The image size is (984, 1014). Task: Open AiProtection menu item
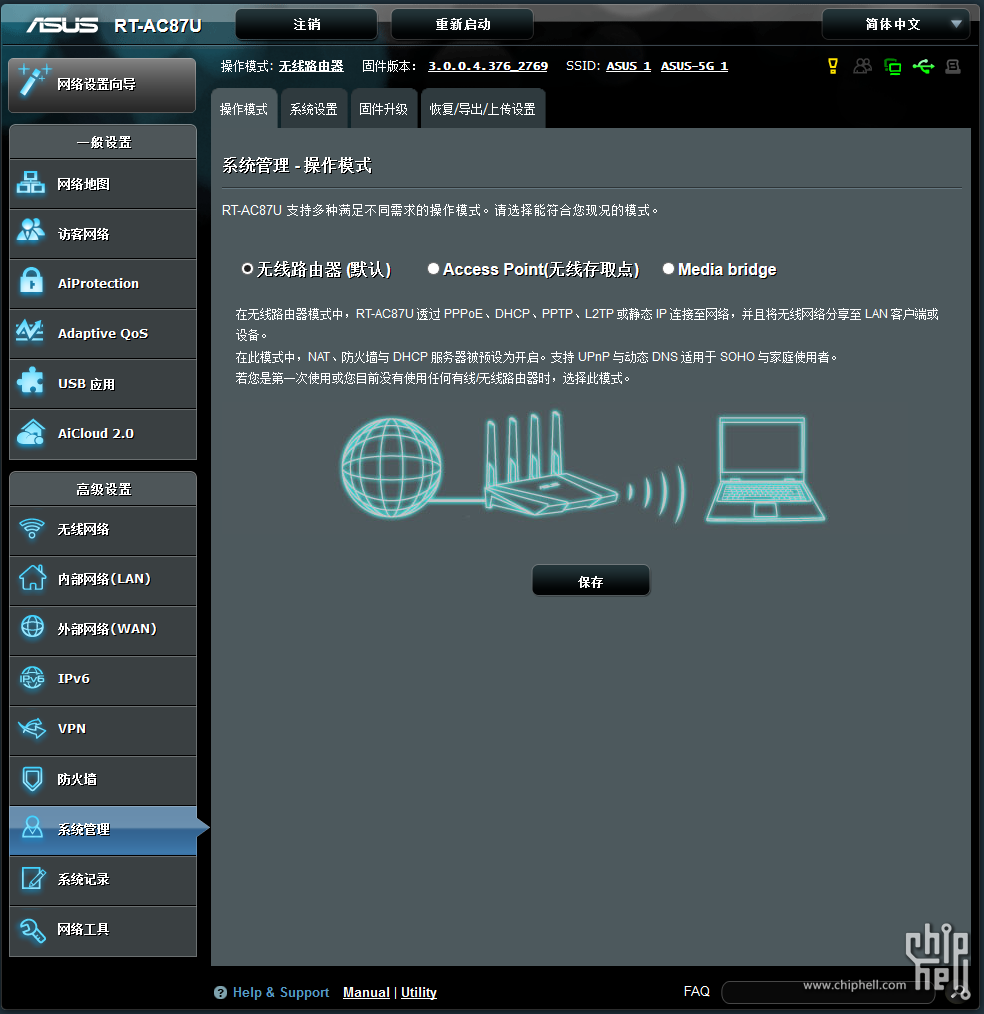pyautogui.click(x=103, y=283)
